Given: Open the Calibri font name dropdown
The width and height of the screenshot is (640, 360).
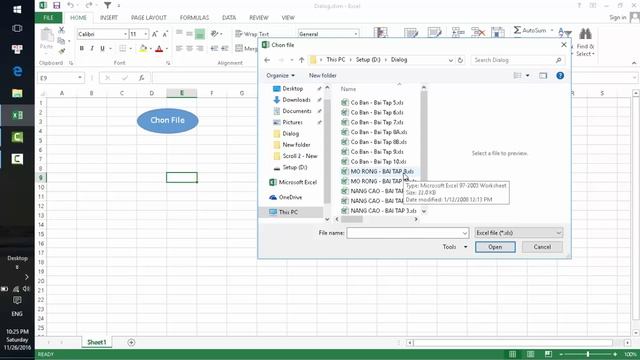Looking at the screenshot, I should click(x=125, y=34).
